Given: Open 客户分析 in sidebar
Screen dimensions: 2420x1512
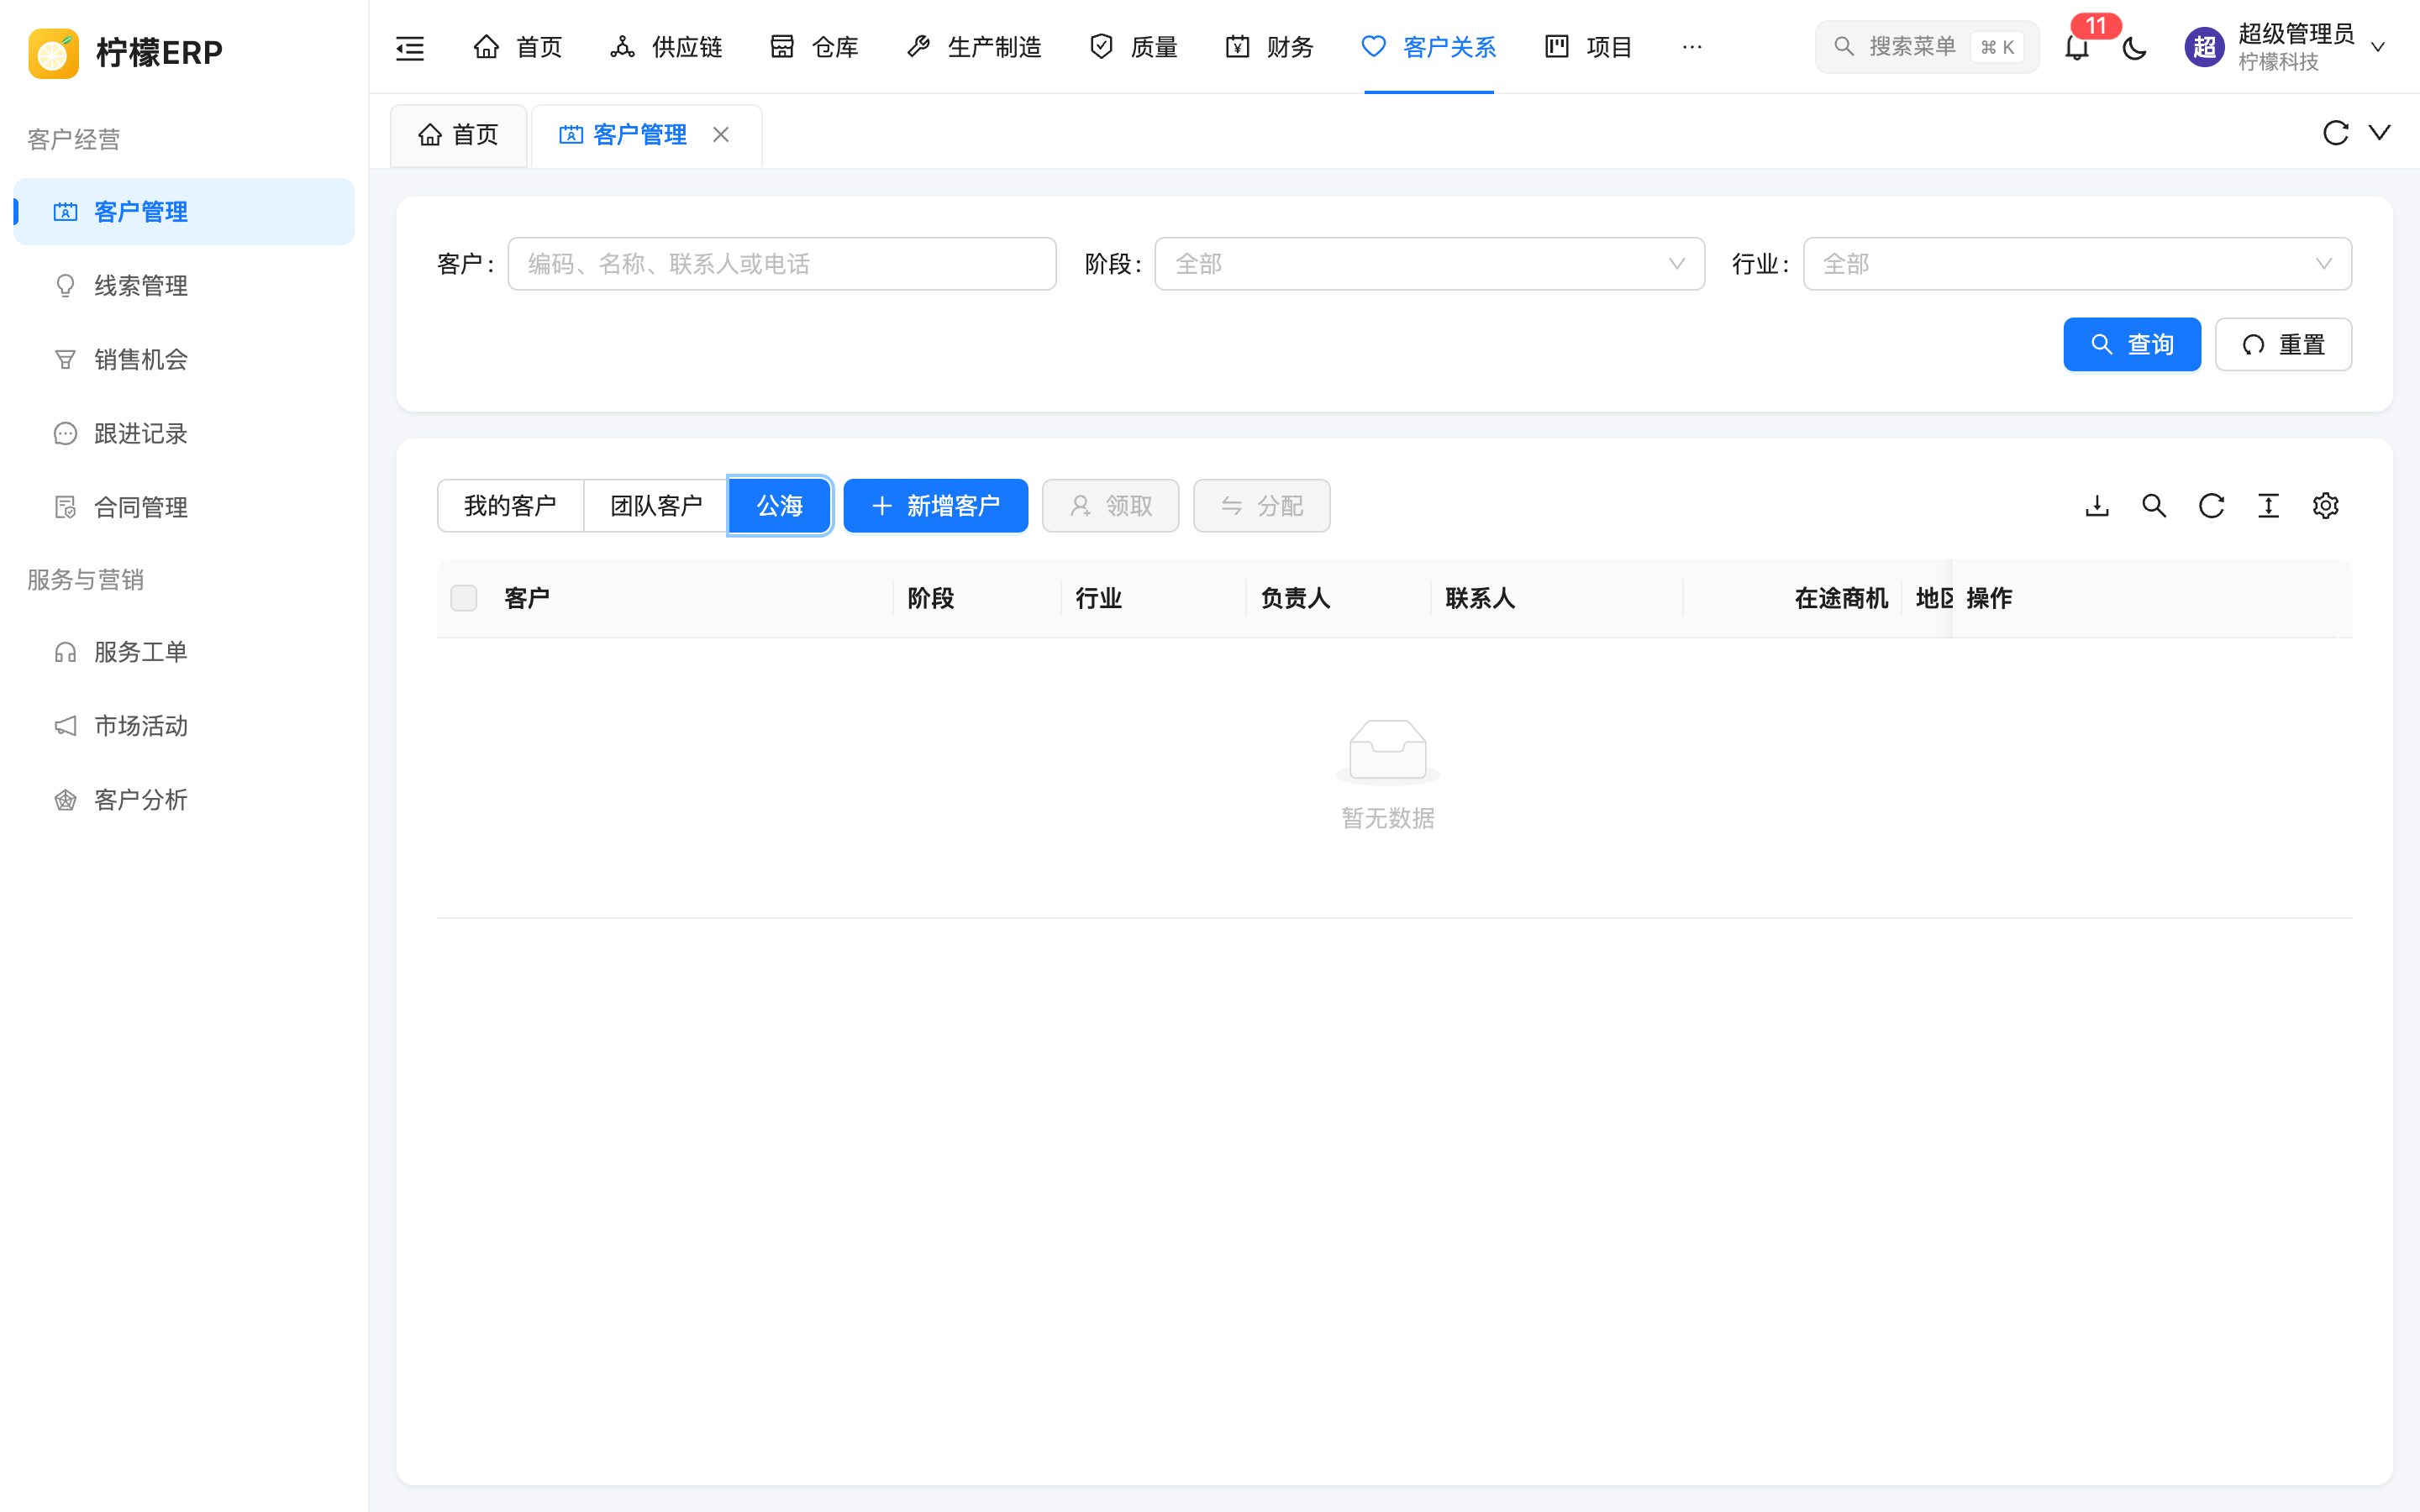Looking at the screenshot, I should click(x=184, y=800).
